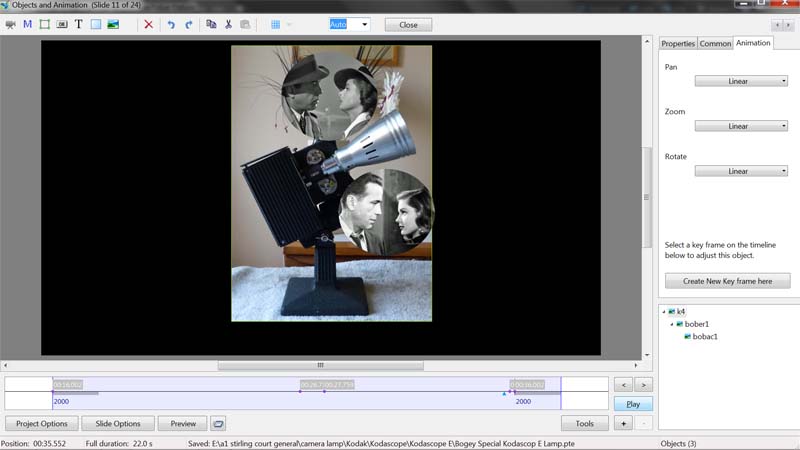Image resolution: width=800 pixels, height=450 pixels.
Task: Click the bober1 image object icon
Action: coord(680,324)
